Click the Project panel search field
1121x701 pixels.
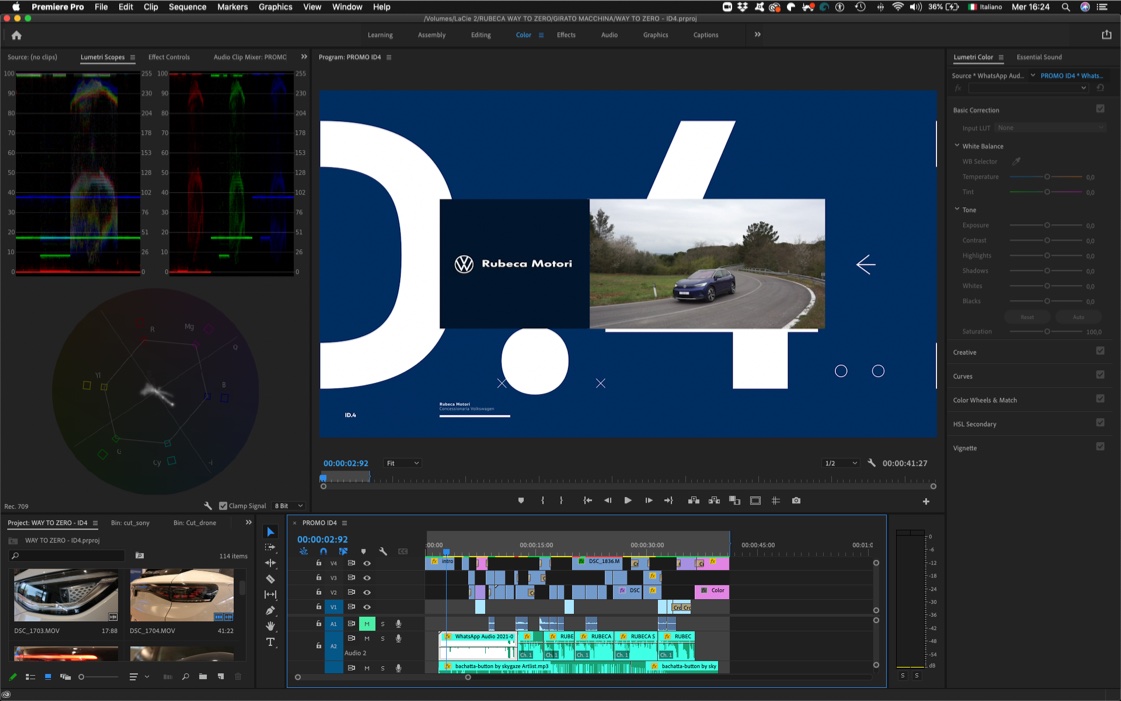[66, 555]
